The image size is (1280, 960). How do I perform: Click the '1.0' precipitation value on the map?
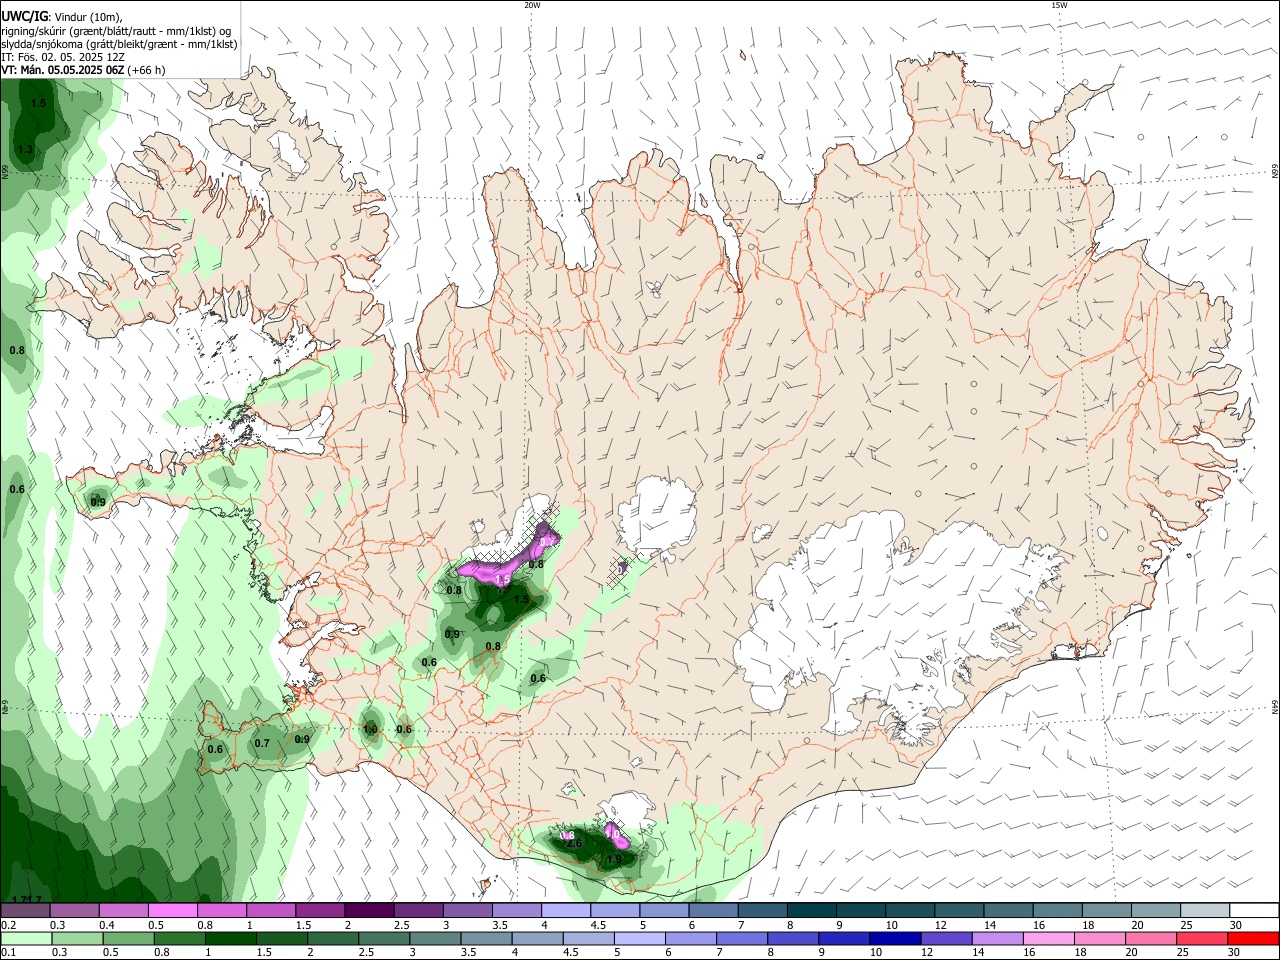pos(370,730)
